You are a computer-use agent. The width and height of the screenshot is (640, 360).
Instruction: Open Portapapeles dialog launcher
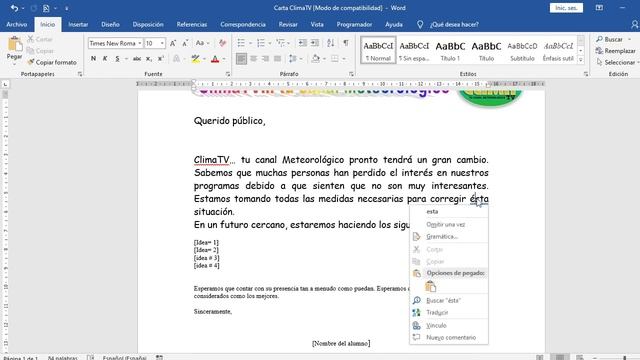80,74
